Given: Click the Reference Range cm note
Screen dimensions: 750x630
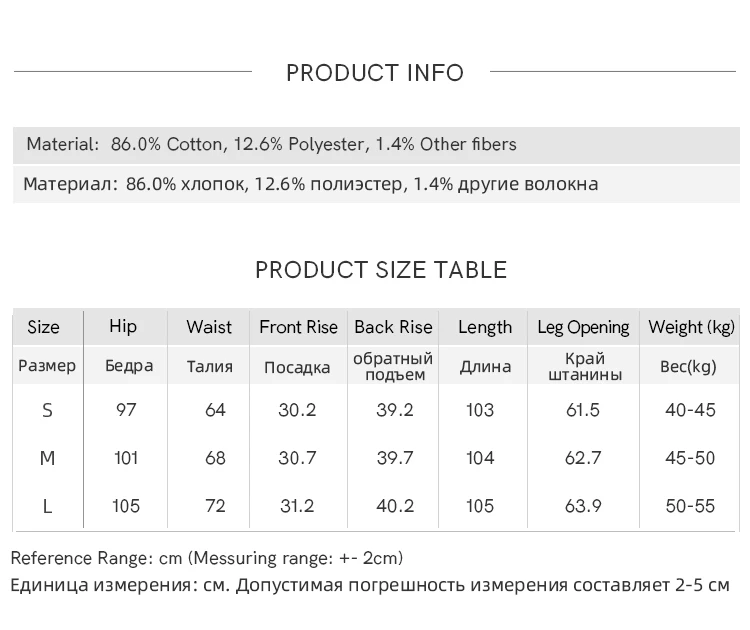Looking at the screenshot, I should coord(207,558).
